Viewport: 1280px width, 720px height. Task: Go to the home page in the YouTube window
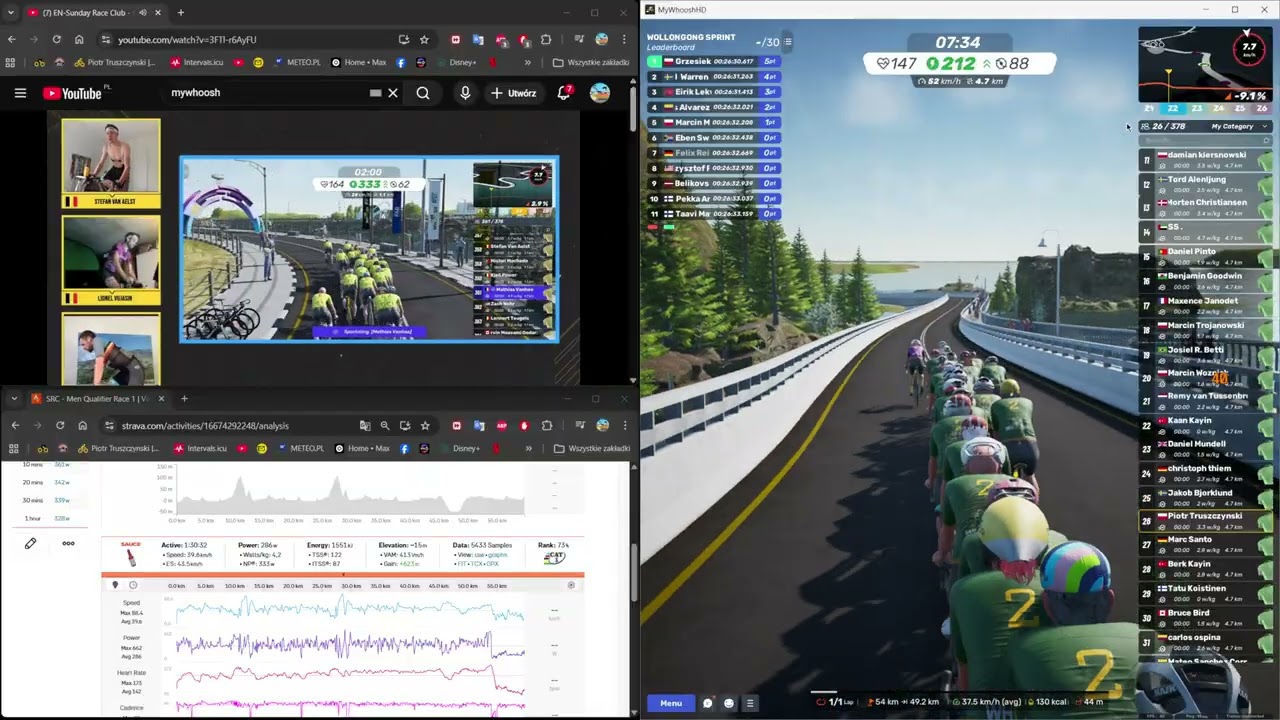point(79,40)
